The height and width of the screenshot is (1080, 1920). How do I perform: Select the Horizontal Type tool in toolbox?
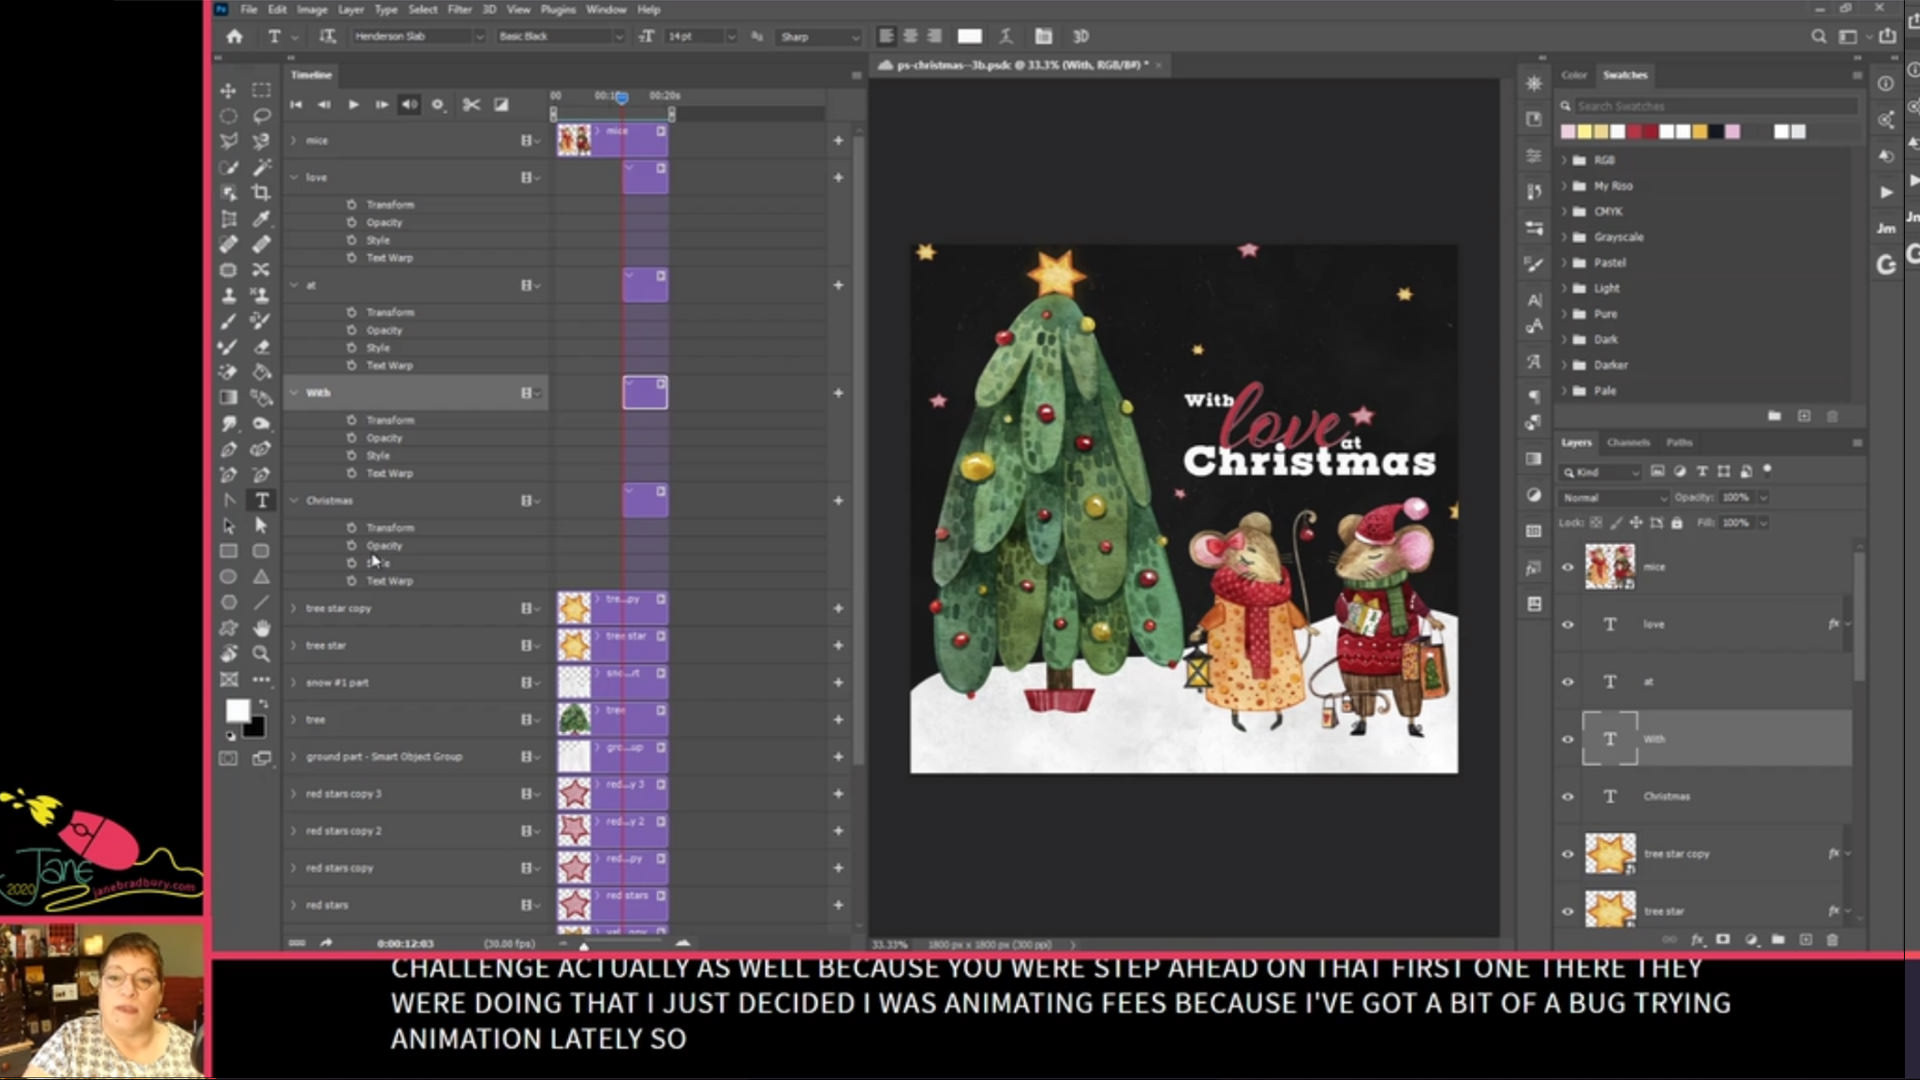coord(261,500)
